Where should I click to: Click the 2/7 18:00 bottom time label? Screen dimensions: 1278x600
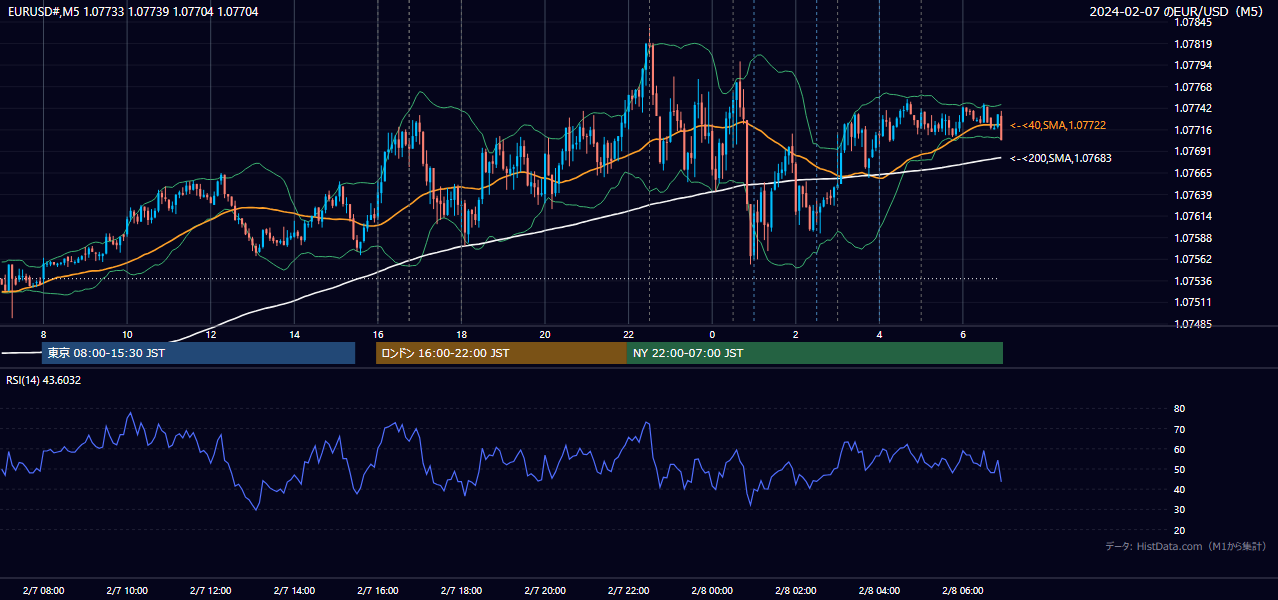click(461, 591)
